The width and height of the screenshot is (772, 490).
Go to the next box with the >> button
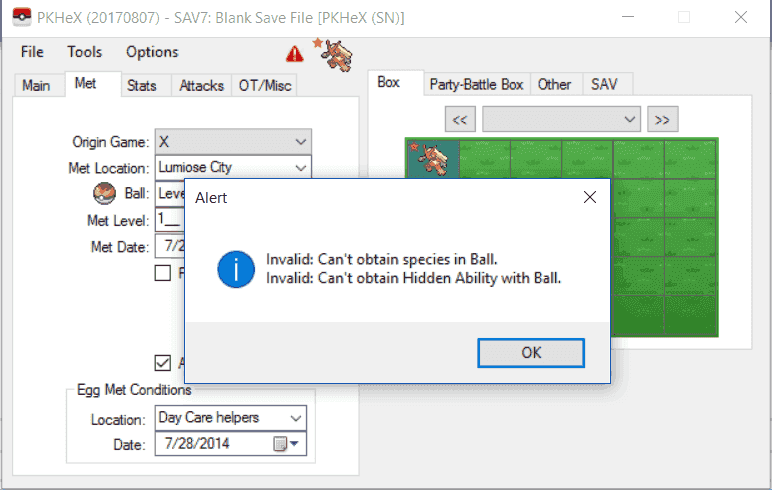point(663,119)
